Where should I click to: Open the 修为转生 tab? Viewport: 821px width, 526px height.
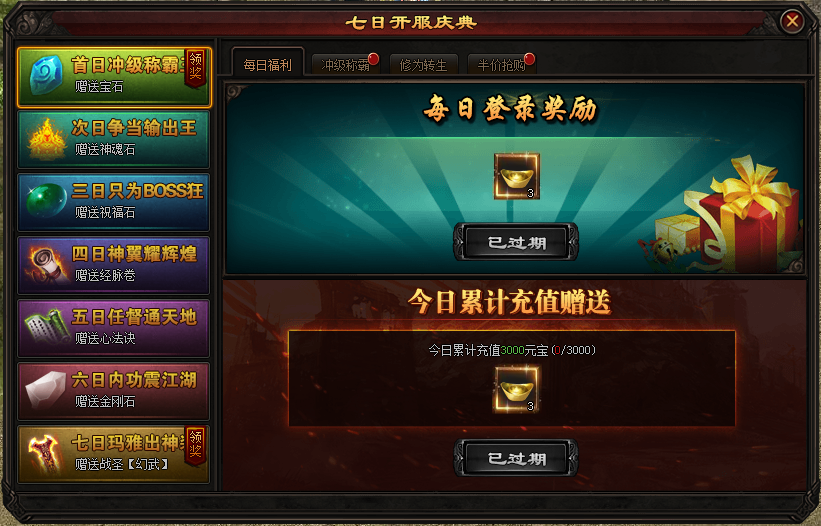[x=424, y=65]
